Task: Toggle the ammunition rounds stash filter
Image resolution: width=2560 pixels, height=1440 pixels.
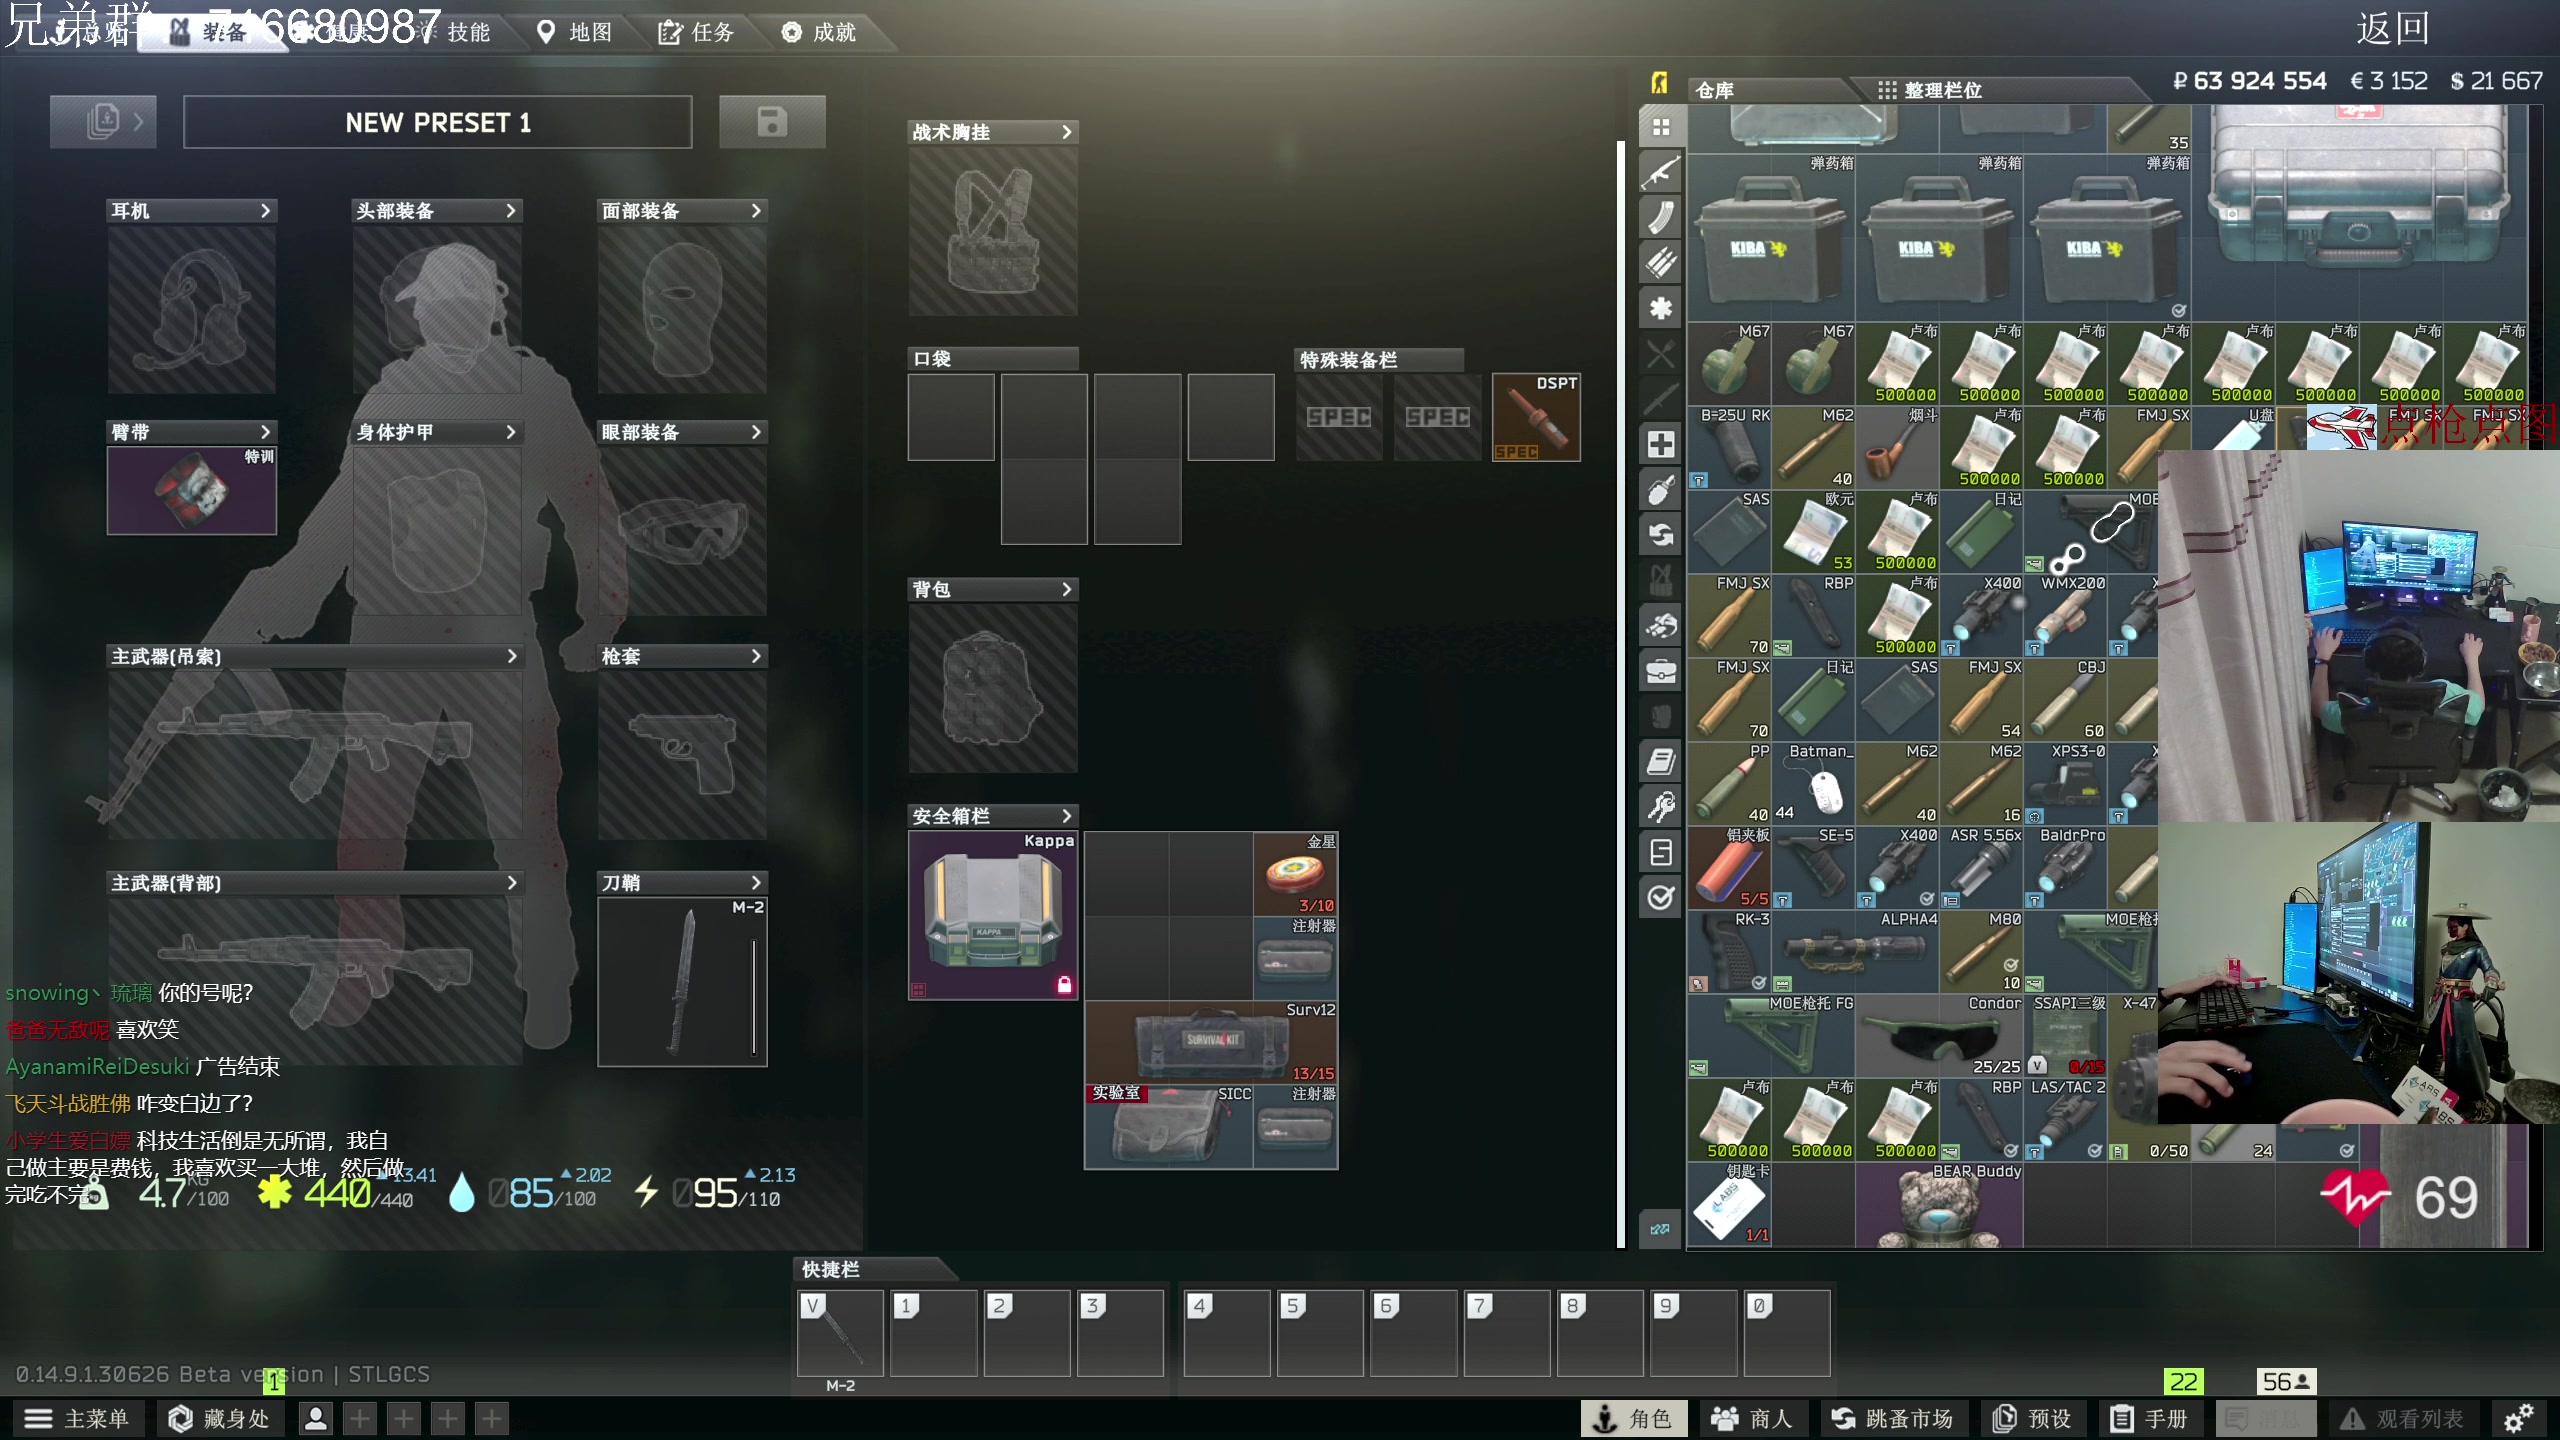Action: coord(1661,263)
